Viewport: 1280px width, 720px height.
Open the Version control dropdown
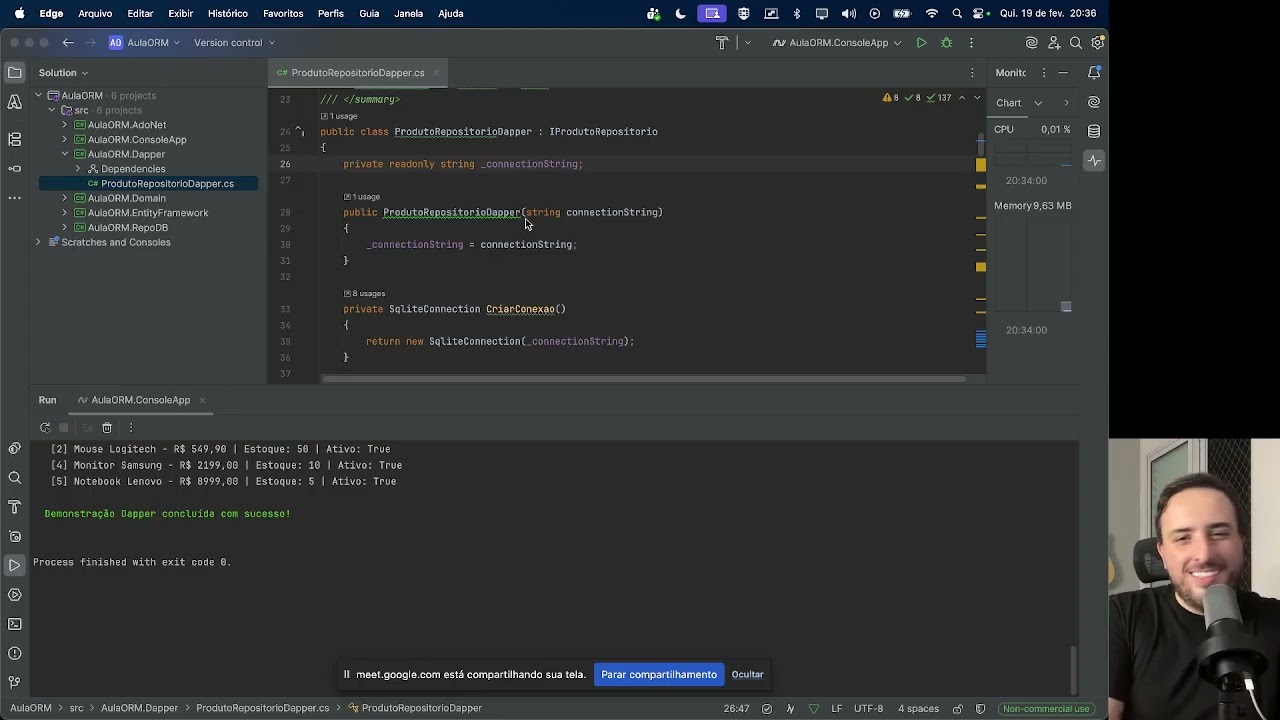[235, 43]
